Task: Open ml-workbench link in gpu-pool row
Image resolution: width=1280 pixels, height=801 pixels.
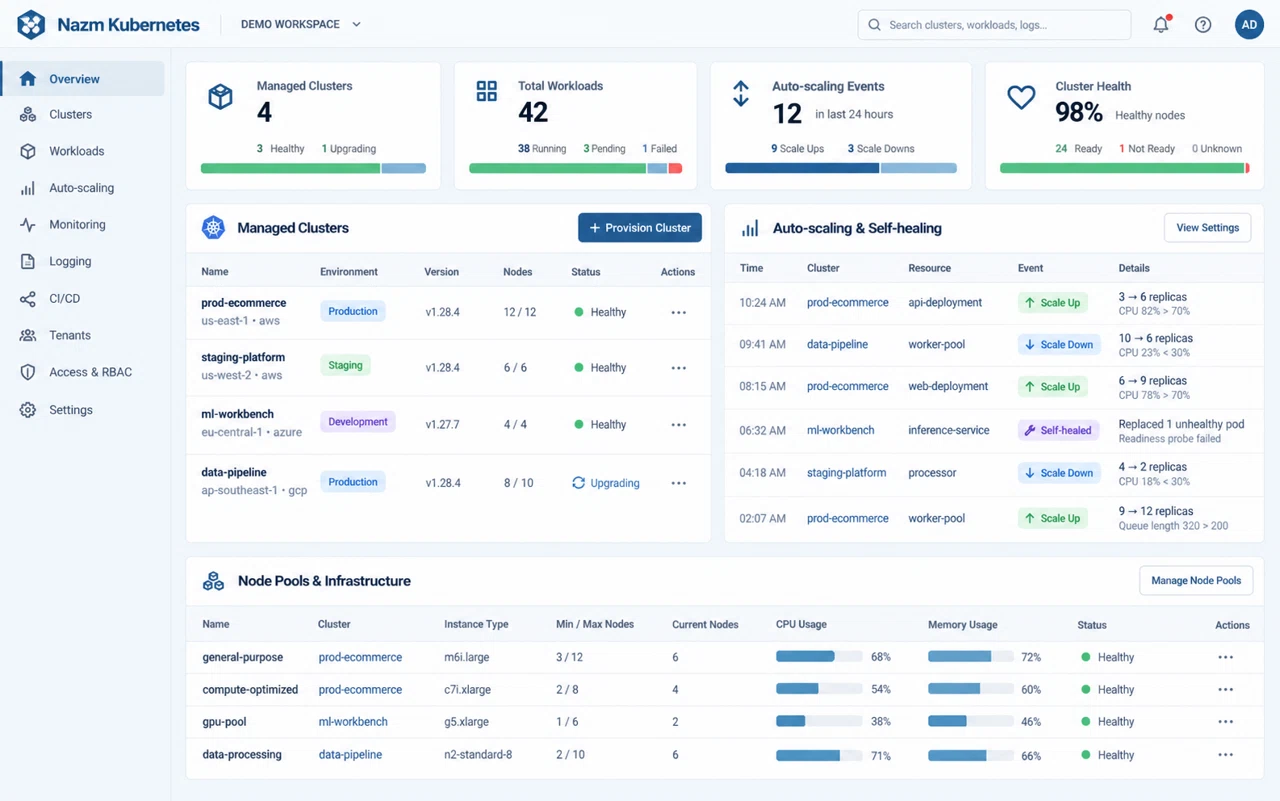Action: pyautogui.click(x=353, y=722)
